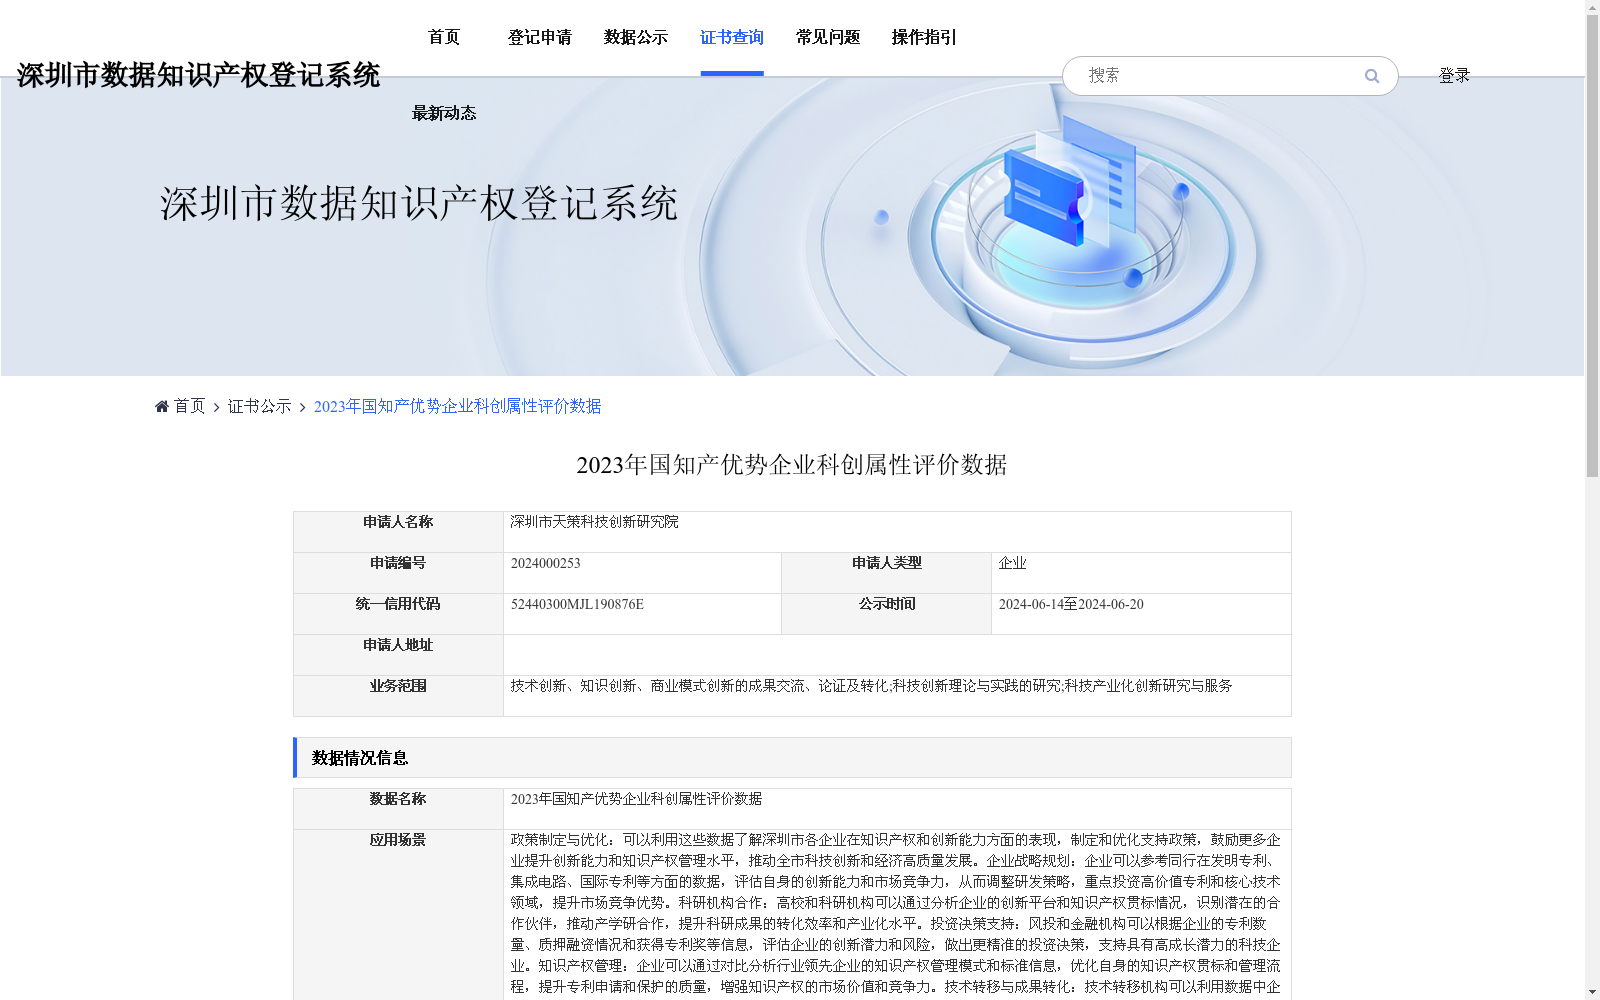Click the scrollbar up arrow
This screenshot has height=1000, width=1600.
pos(1592,8)
